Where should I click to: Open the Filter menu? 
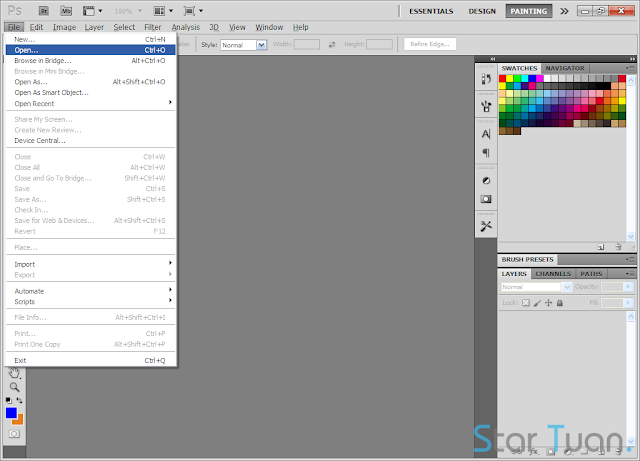click(x=153, y=27)
